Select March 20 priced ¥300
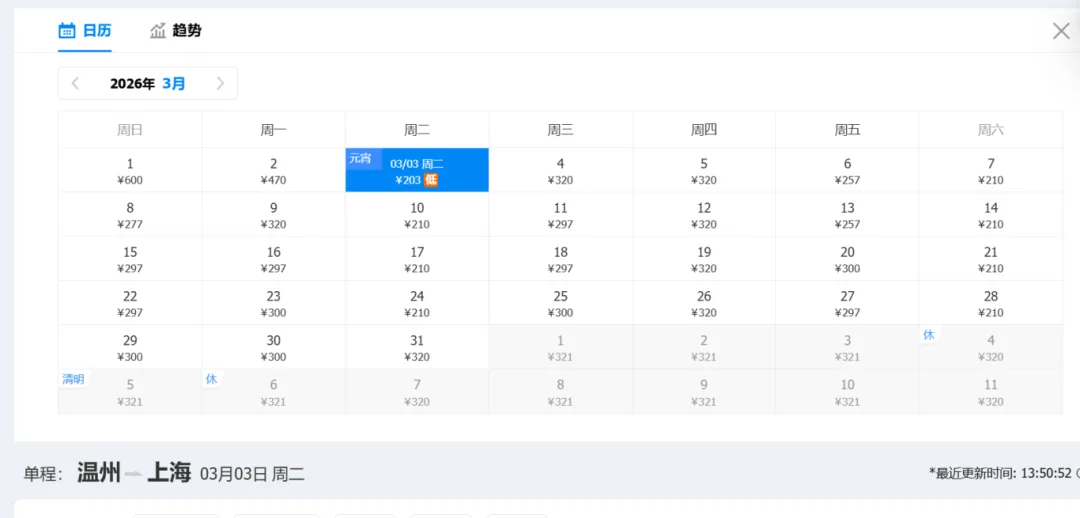This screenshot has width=1080, height=518. [847, 259]
